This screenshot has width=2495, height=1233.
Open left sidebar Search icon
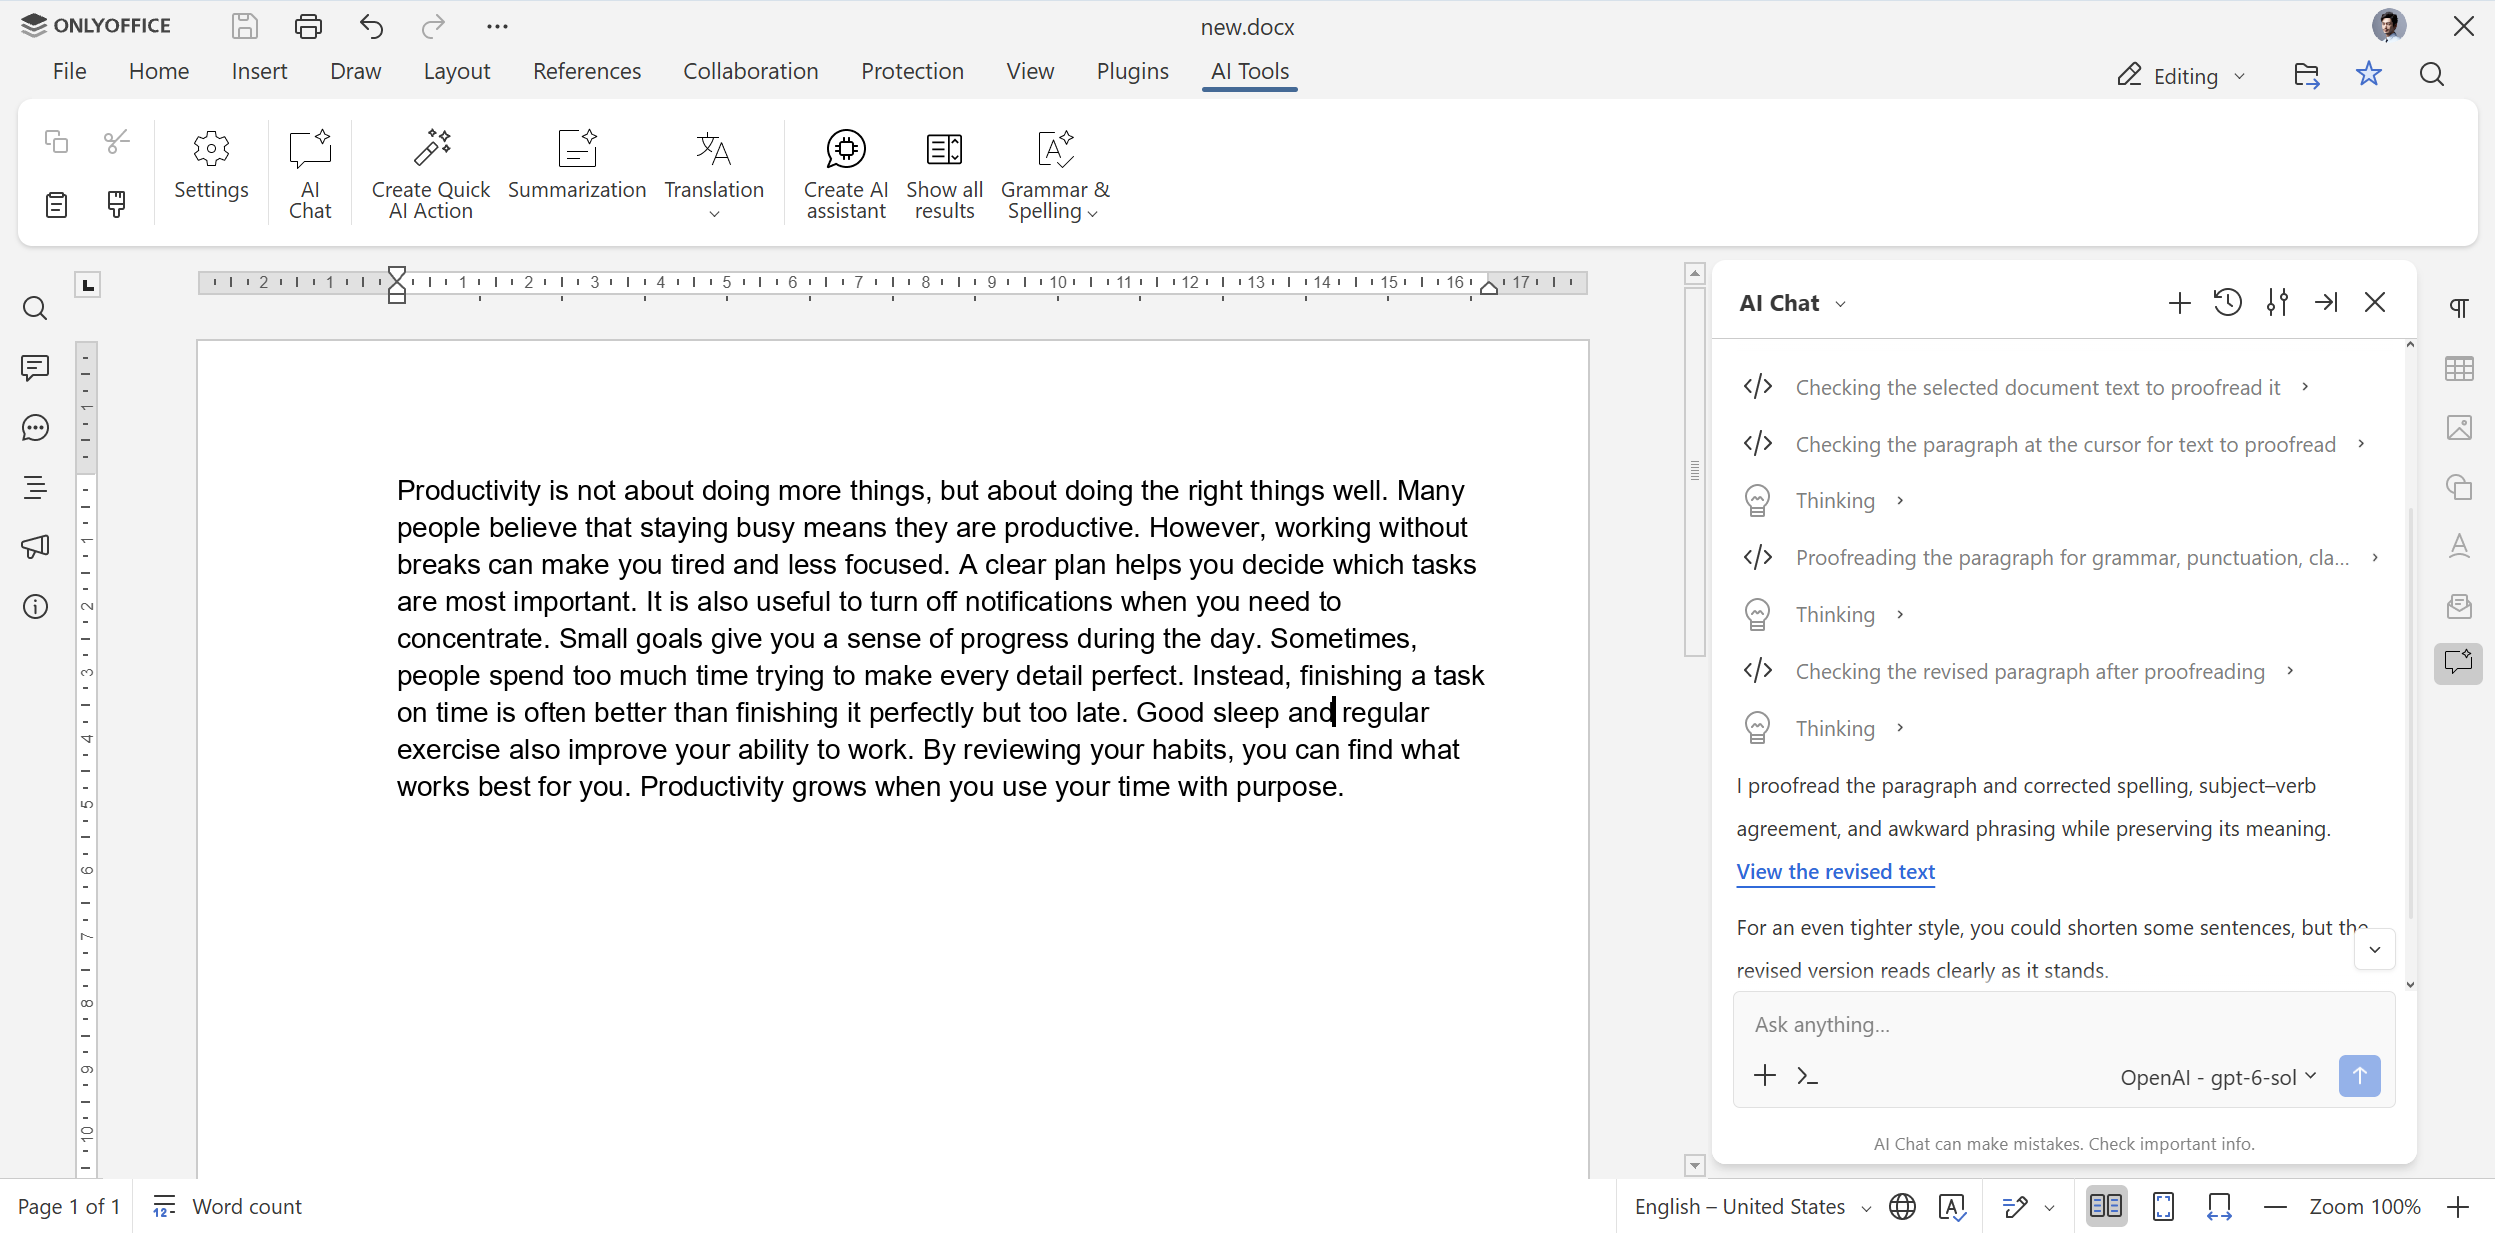(35, 309)
